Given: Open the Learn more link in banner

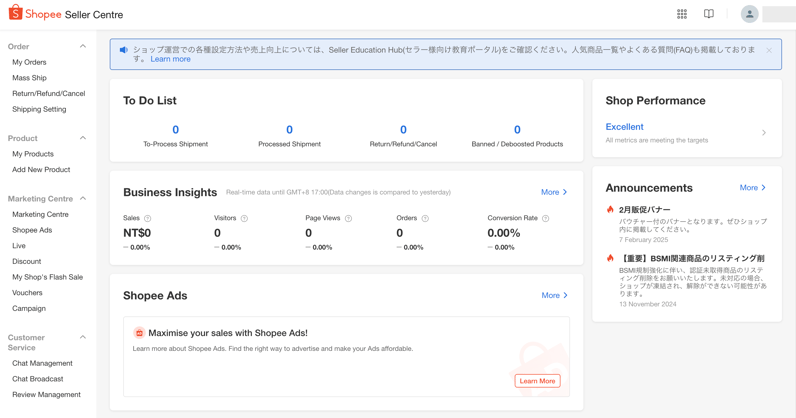Looking at the screenshot, I should click(x=170, y=59).
